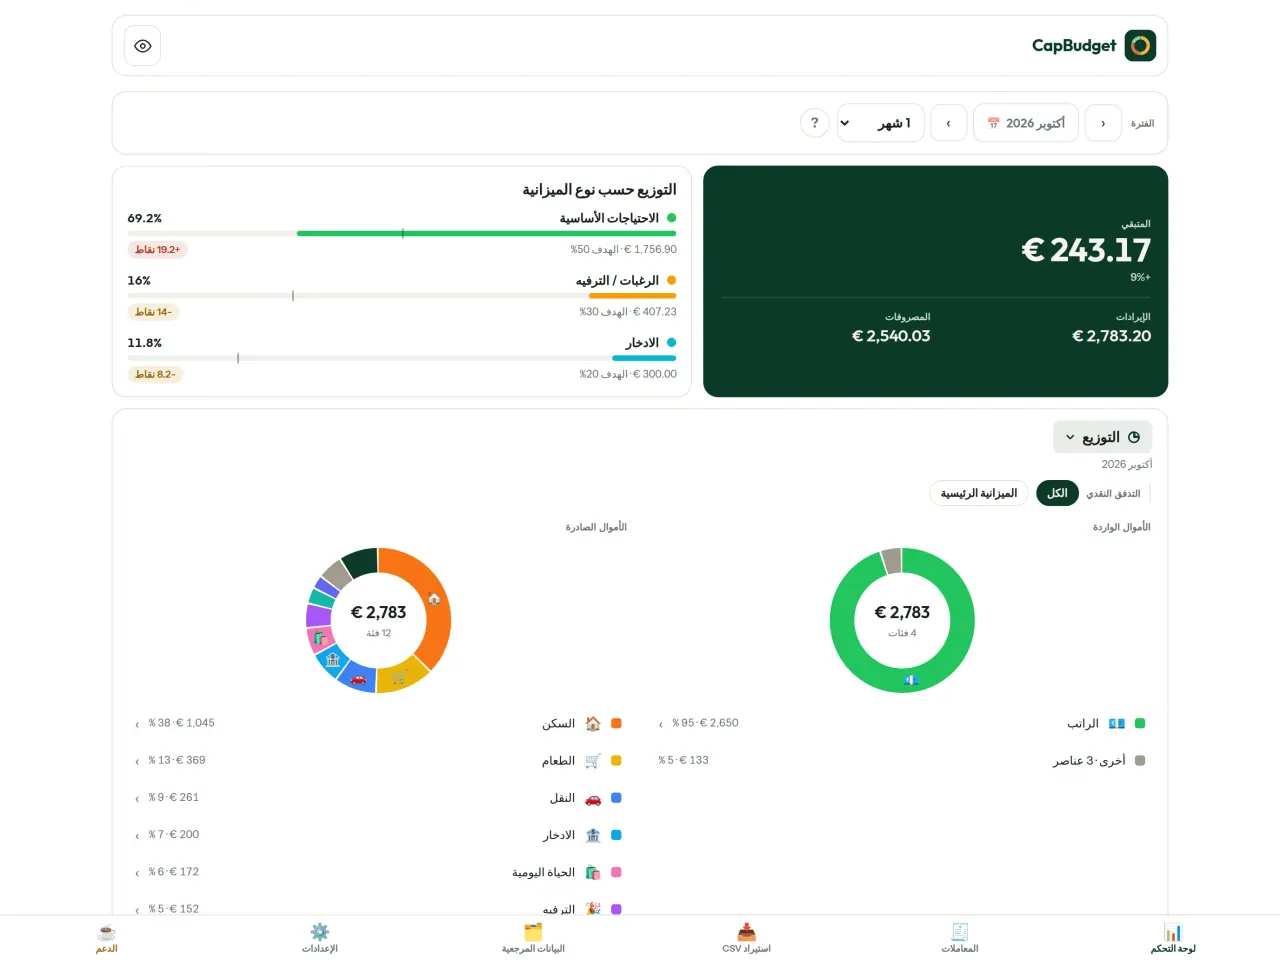Click the house icon beside السكن legend
This screenshot has height=960, width=1280.
click(x=593, y=723)
